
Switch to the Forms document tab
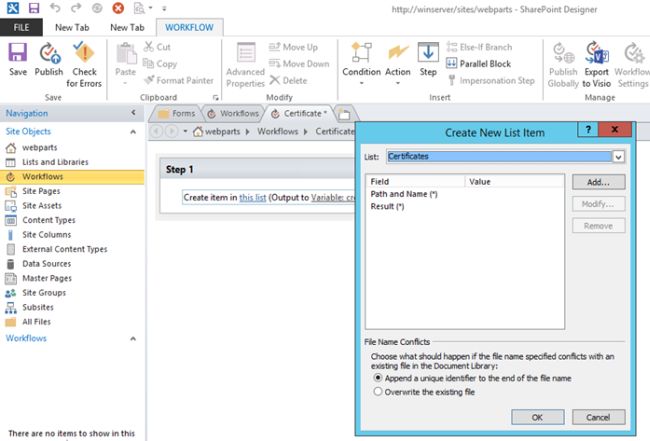pyautogui.click(x=177, y=113)
